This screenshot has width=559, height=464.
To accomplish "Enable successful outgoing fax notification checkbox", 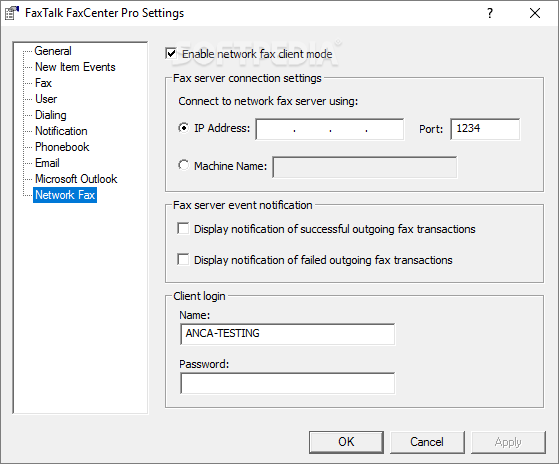I will coord(183,228).
